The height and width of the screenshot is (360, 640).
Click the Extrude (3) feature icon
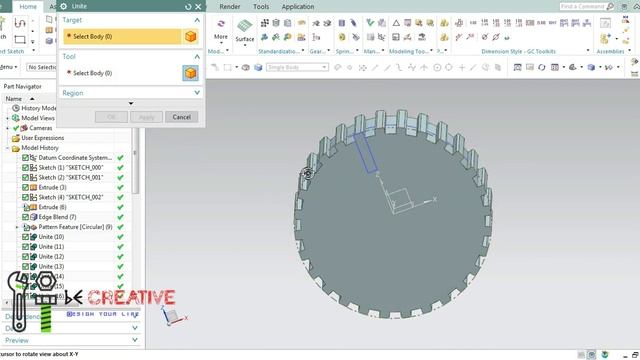click(33, 187)
